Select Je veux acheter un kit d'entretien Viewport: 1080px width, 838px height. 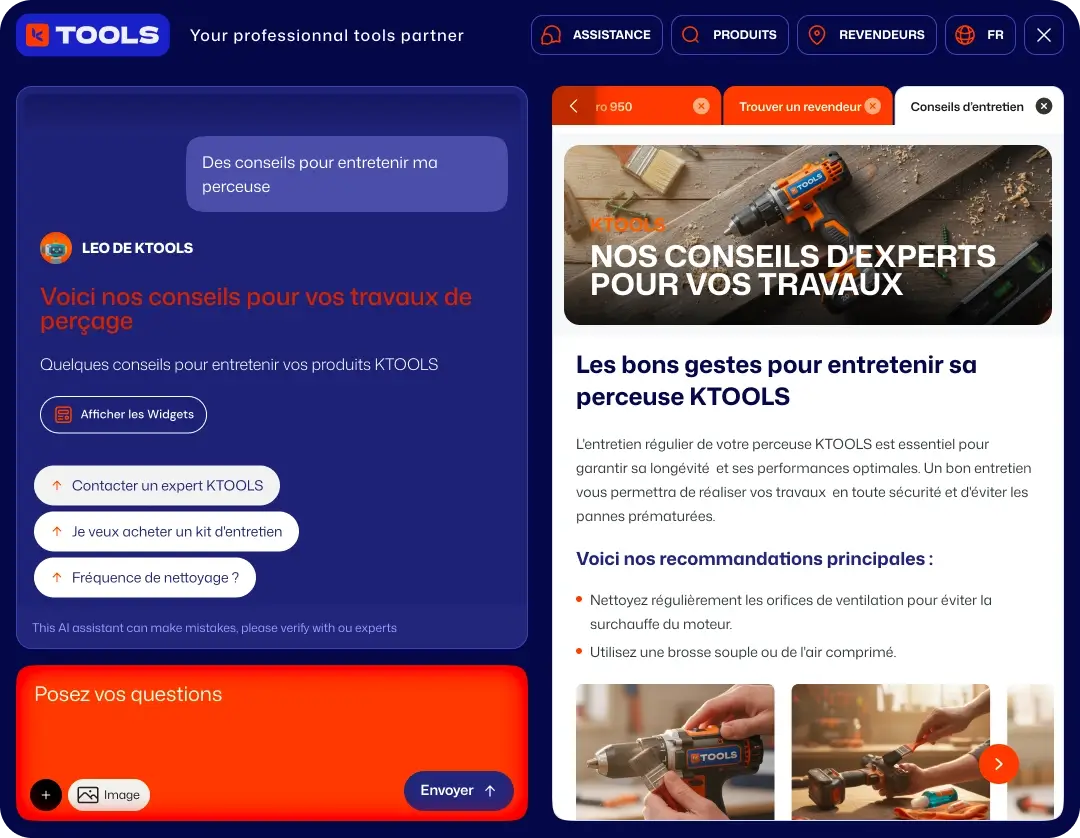point(166,532)
